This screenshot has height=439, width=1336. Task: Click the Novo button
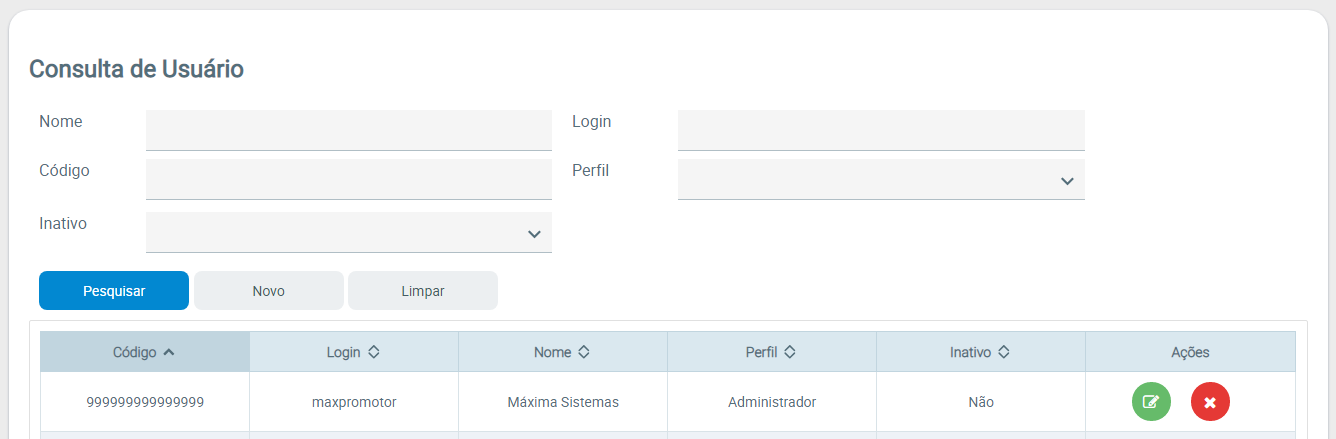pyautogui.click(x=269, y=291)
